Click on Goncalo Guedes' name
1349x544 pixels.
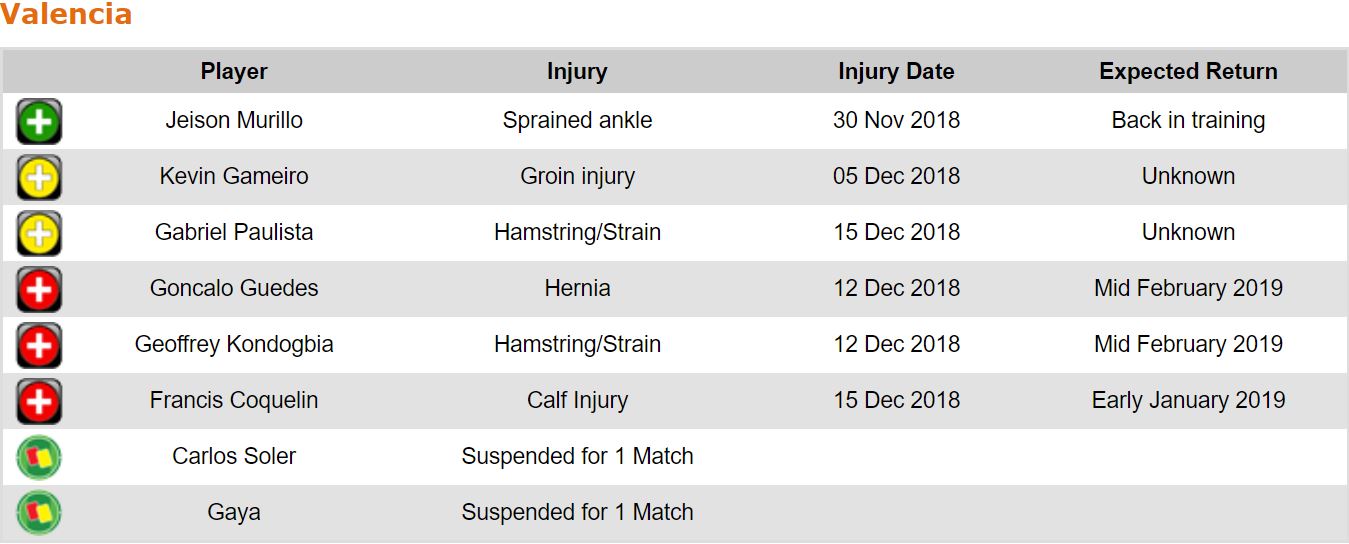pos(234,288)
